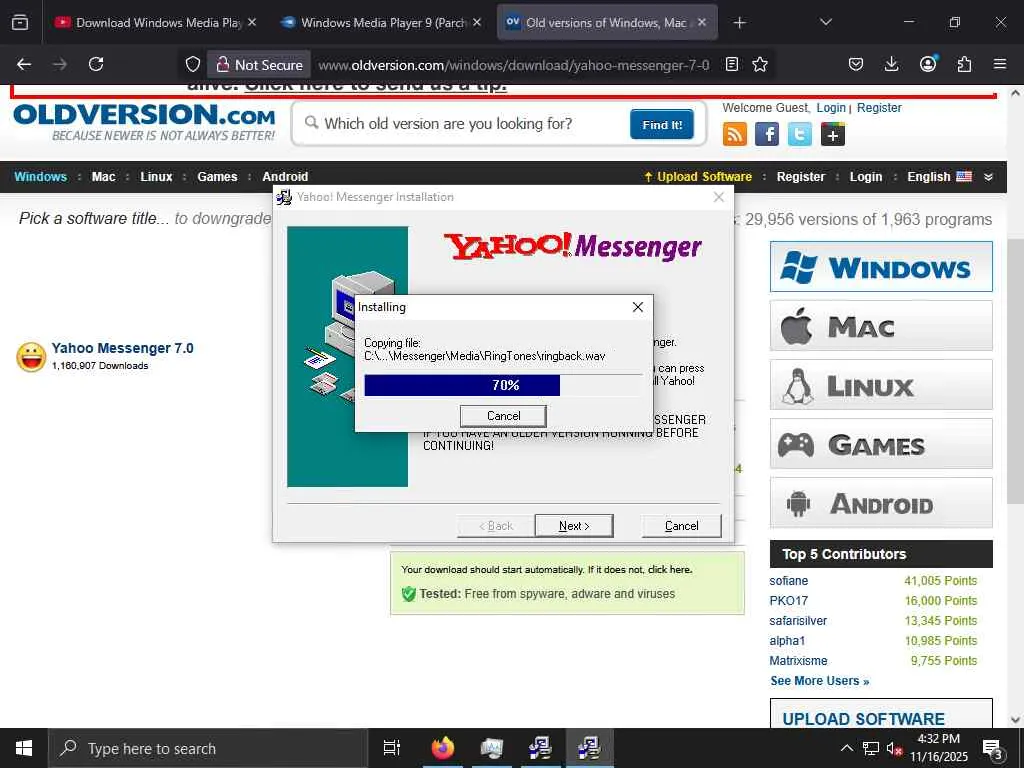
Task: Open Pocket save icon in toolbar
Action: 856,64
